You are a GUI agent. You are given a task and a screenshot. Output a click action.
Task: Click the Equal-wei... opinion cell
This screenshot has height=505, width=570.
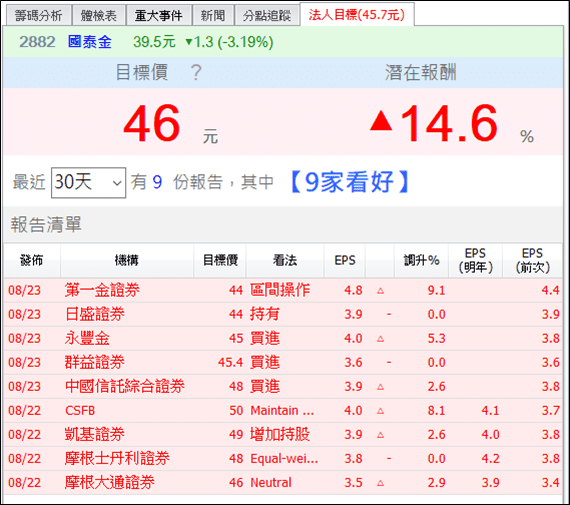[284, 458]
